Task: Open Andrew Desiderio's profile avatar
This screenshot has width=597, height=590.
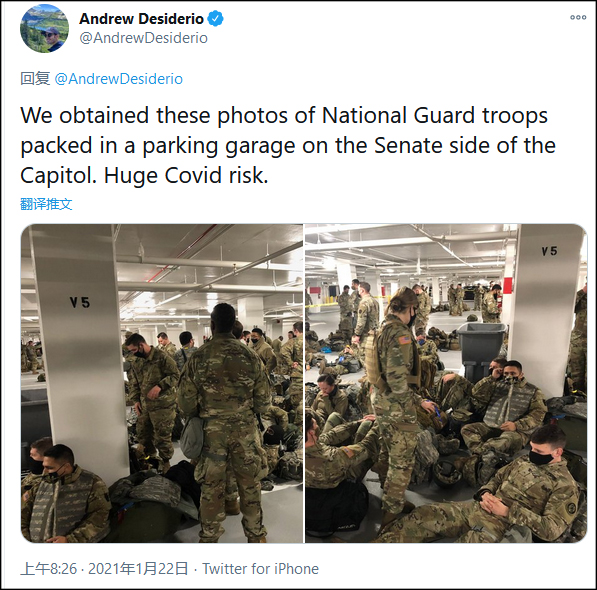Action: tap(45, 29)
